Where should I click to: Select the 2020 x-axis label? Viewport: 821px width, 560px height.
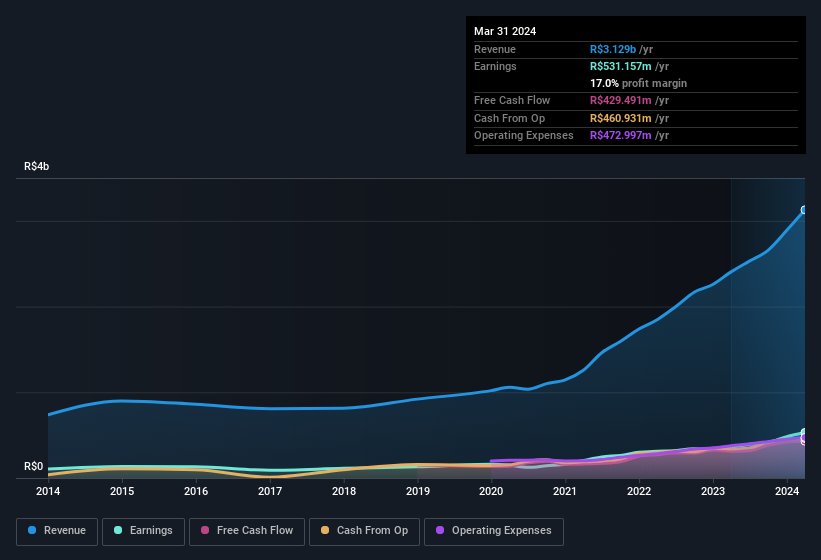(x=491, y=491)
